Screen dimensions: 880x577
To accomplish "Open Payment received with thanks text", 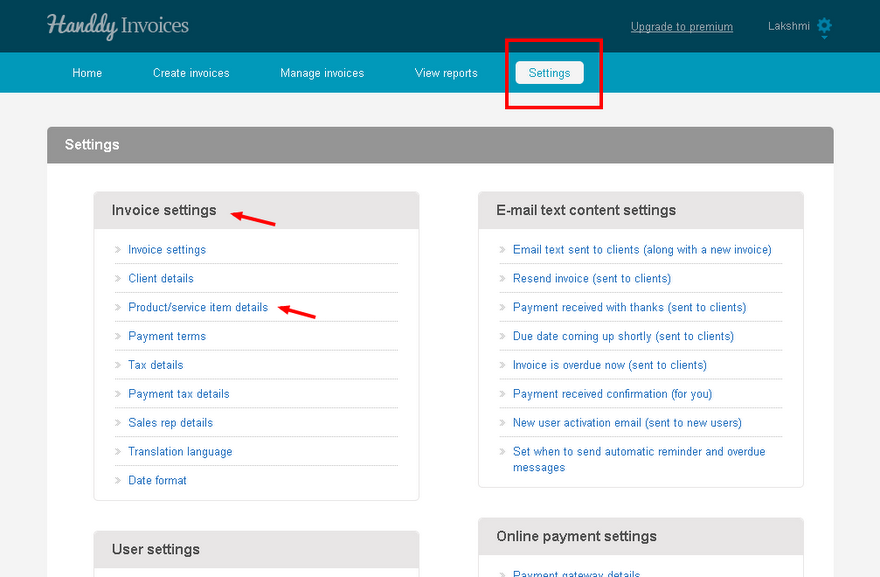I will tap(630, 308).
